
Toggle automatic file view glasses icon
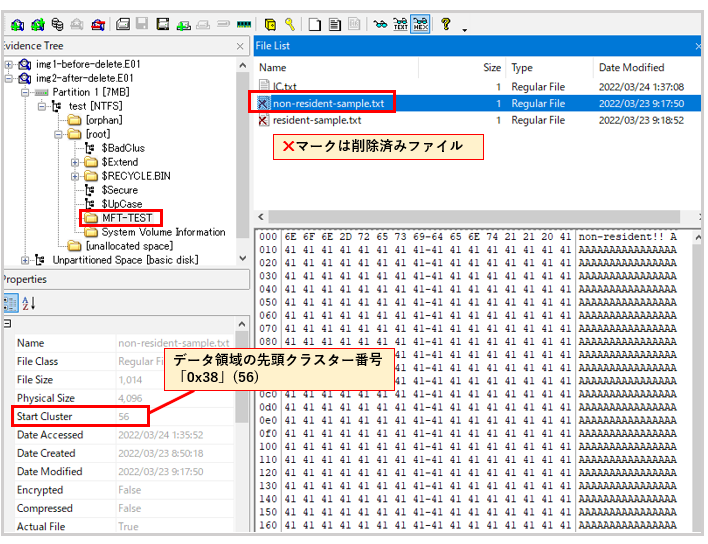coord(380,24)
